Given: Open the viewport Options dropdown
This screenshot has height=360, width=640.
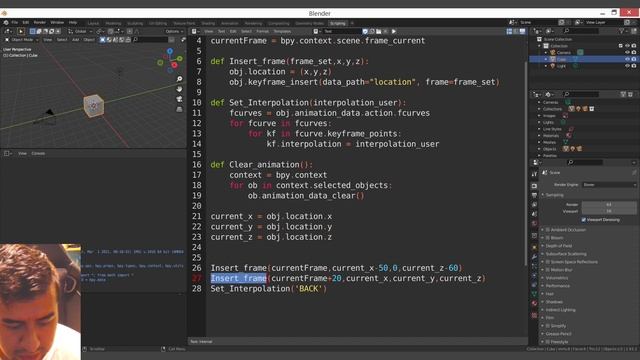Looking at the screenshot, I should pos(174,31).
